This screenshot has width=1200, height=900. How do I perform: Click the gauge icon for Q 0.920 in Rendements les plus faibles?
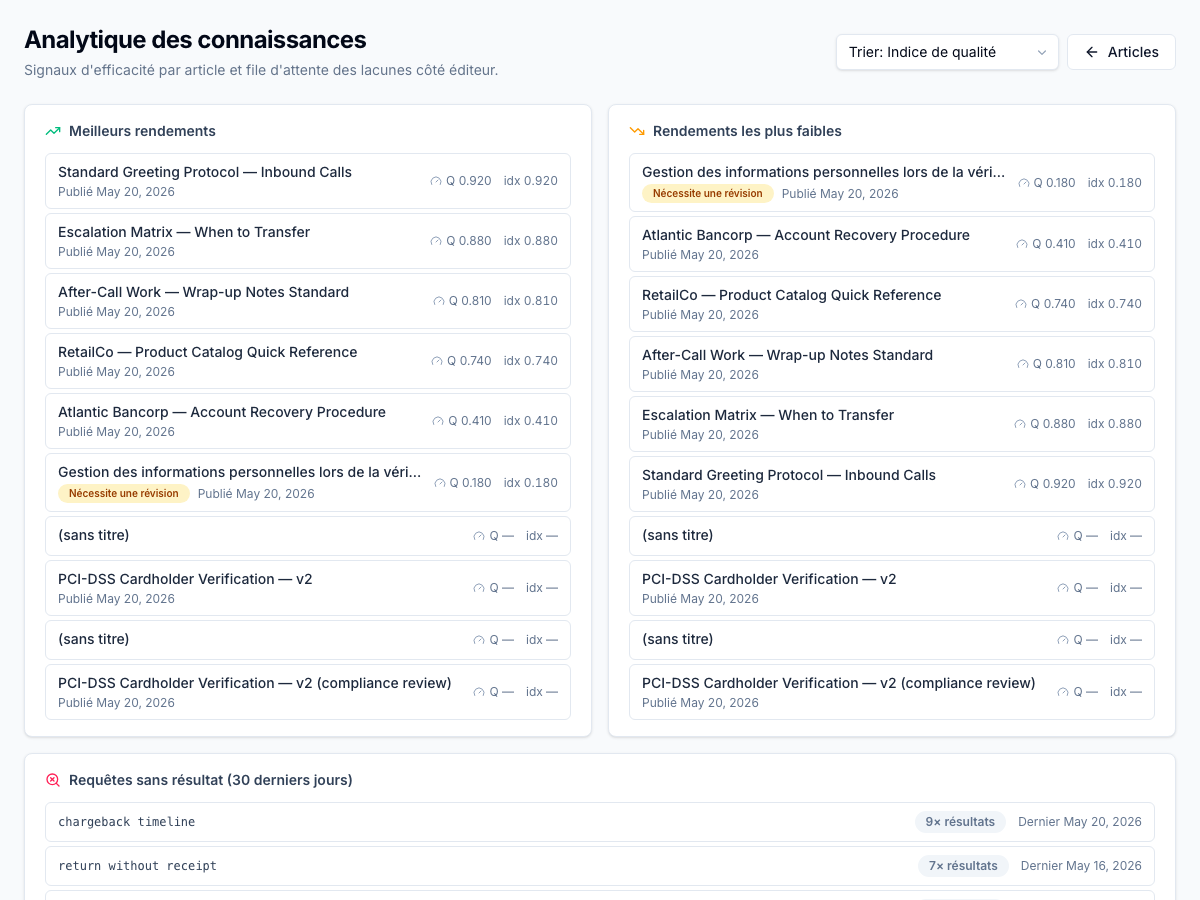(1020, 484)
